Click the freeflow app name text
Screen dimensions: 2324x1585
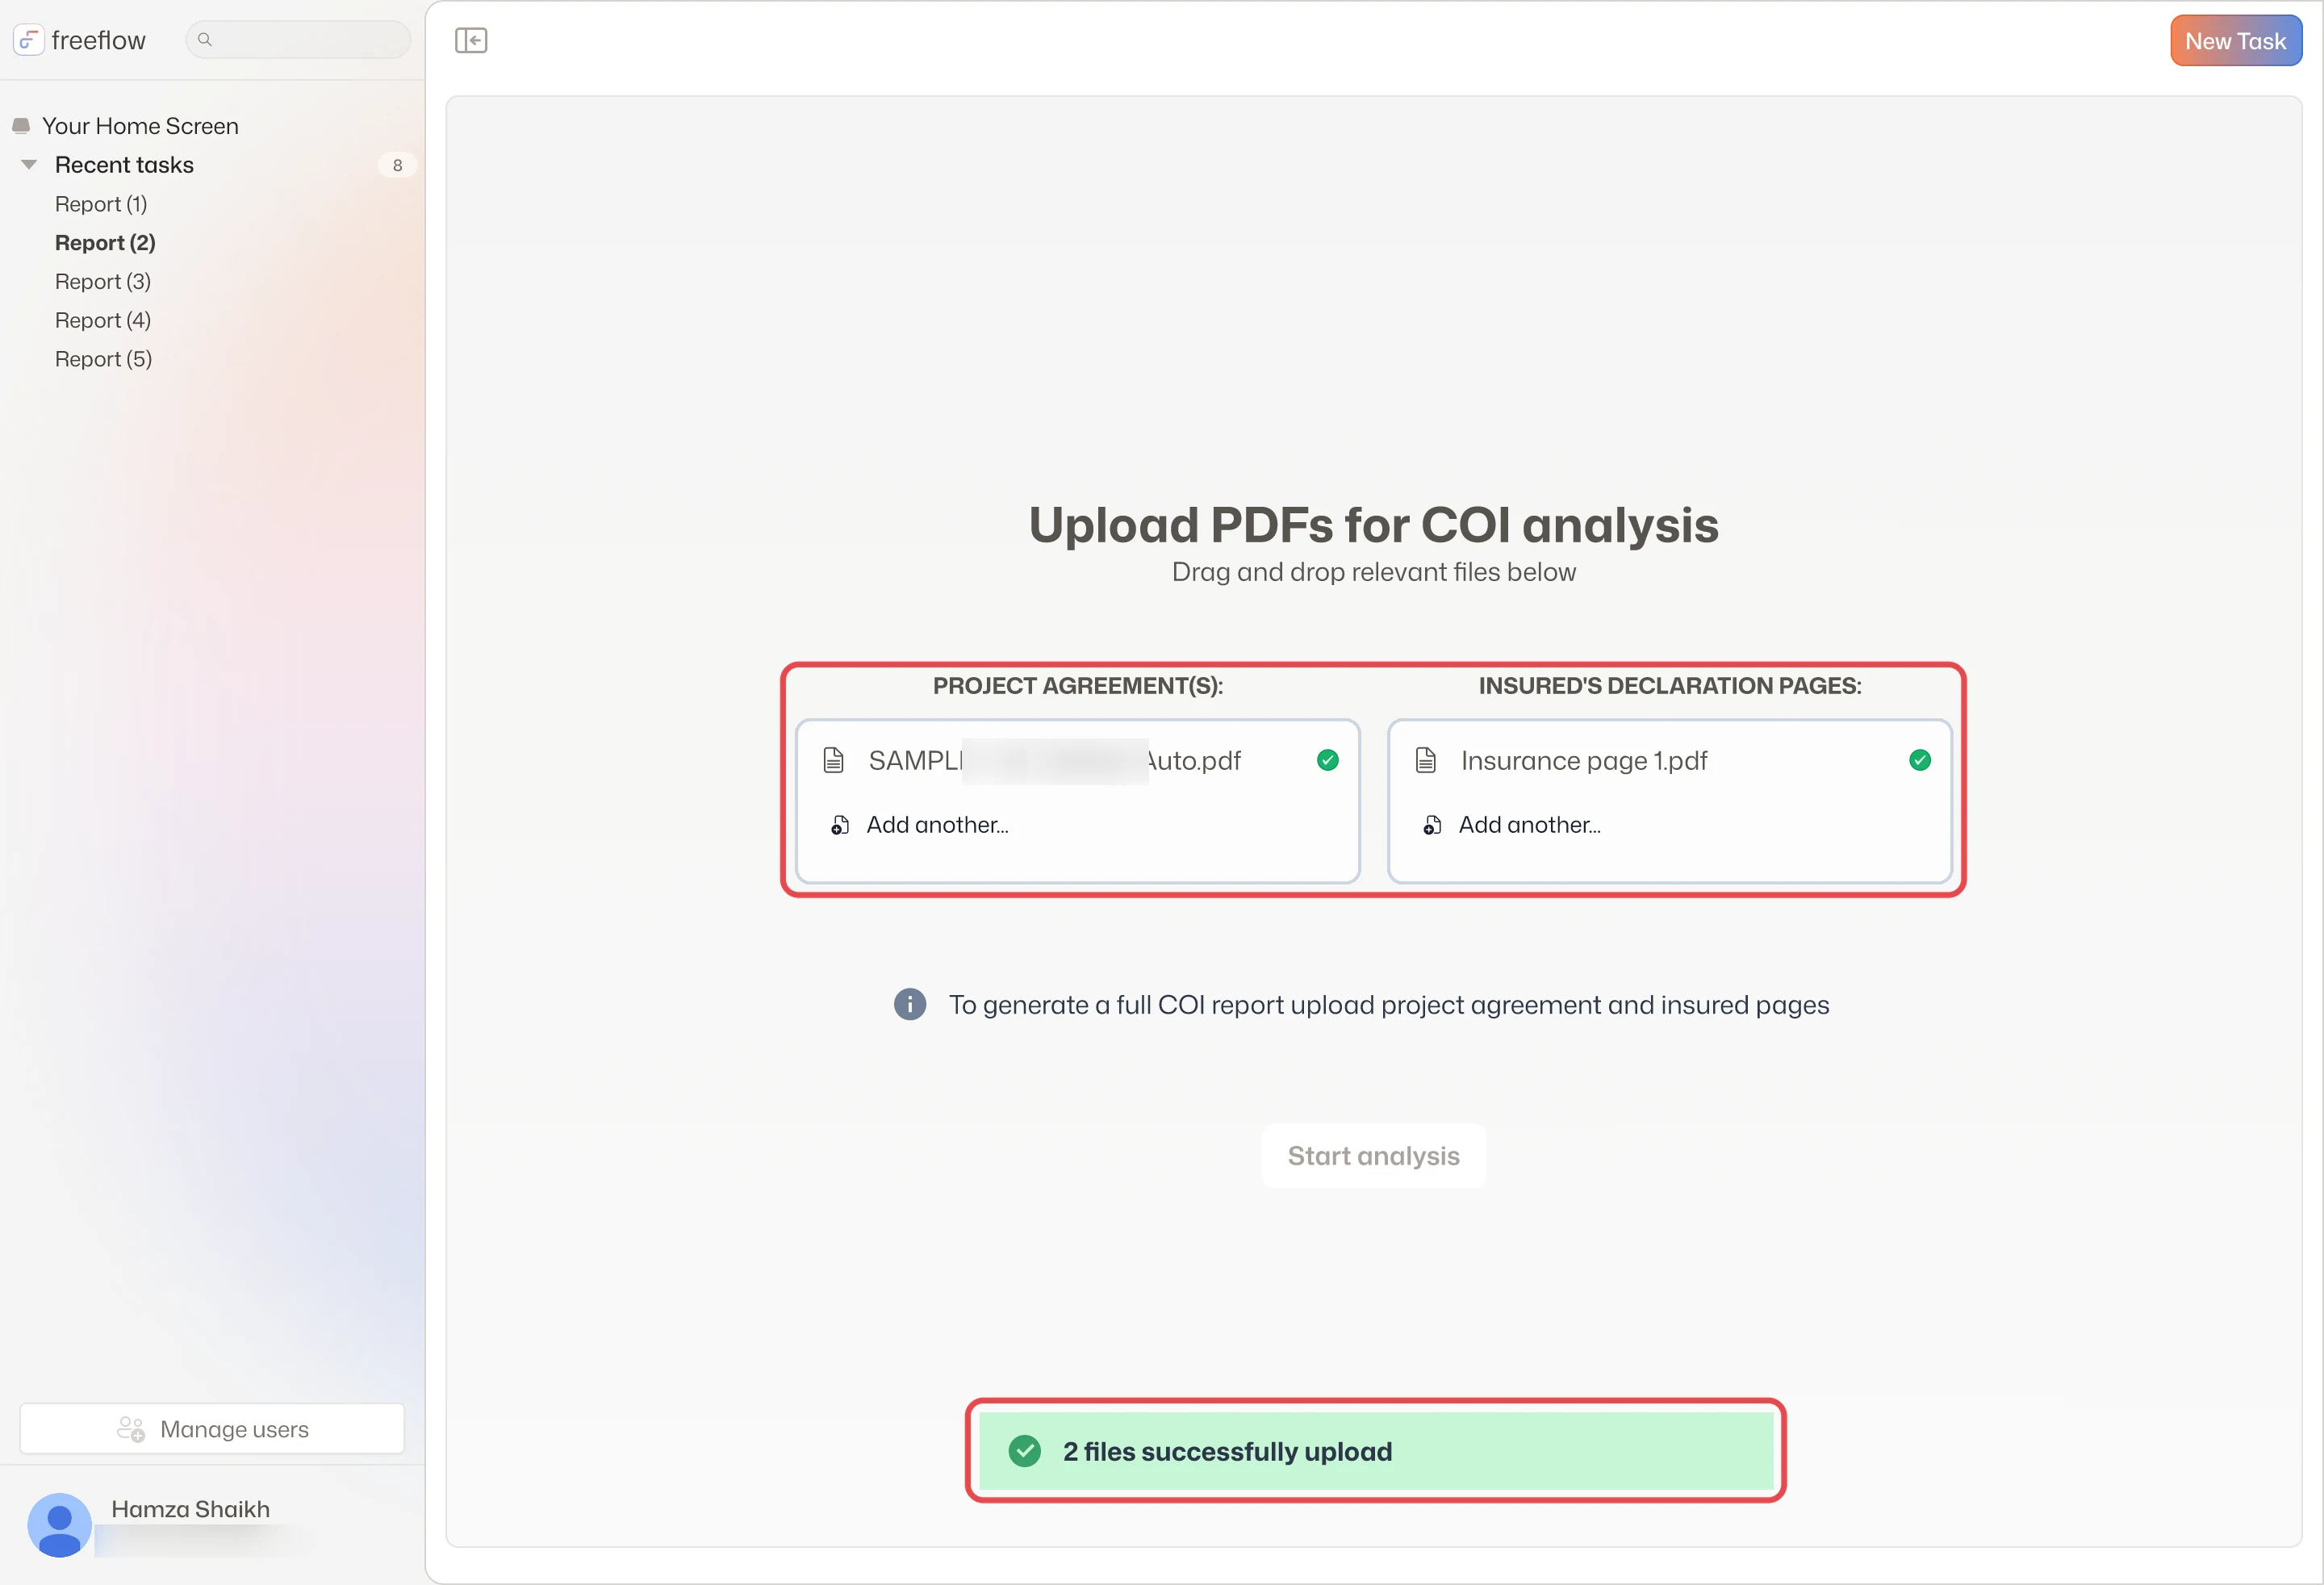98,40
